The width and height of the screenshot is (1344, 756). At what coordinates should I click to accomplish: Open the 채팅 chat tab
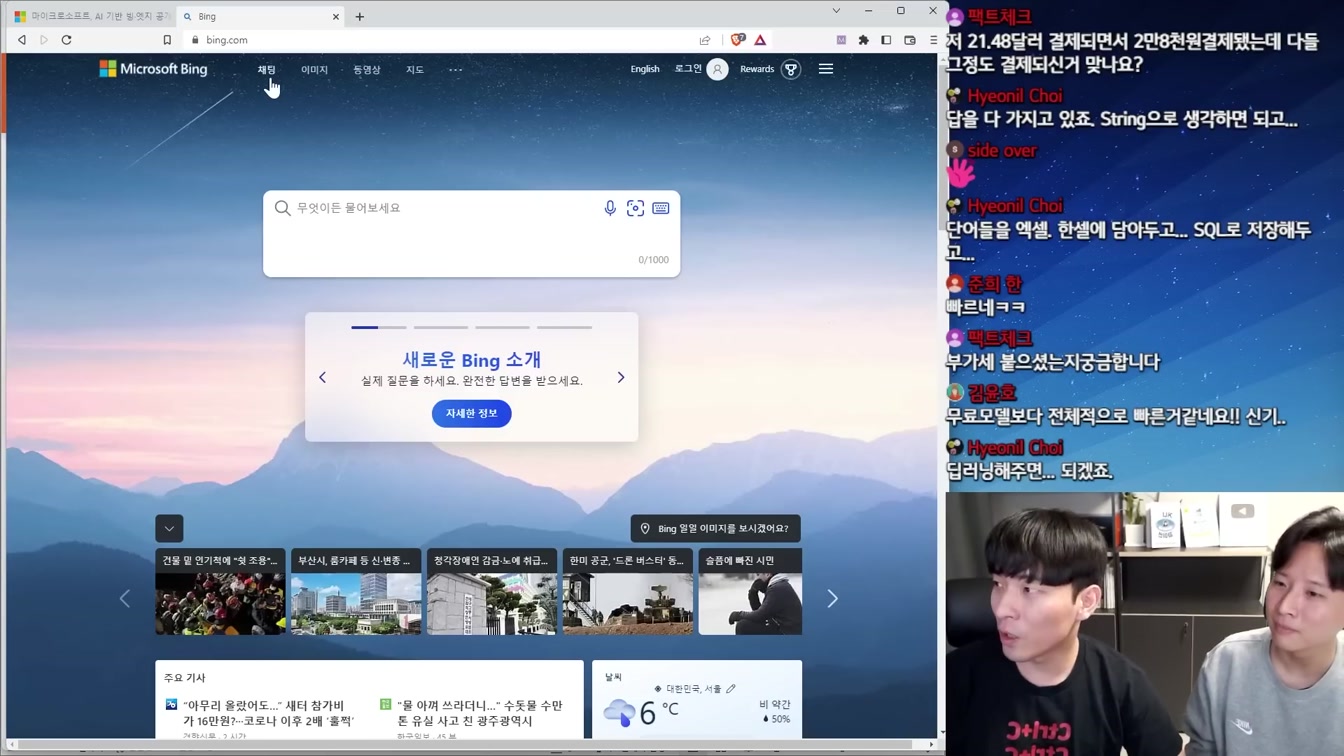(266, 70)
